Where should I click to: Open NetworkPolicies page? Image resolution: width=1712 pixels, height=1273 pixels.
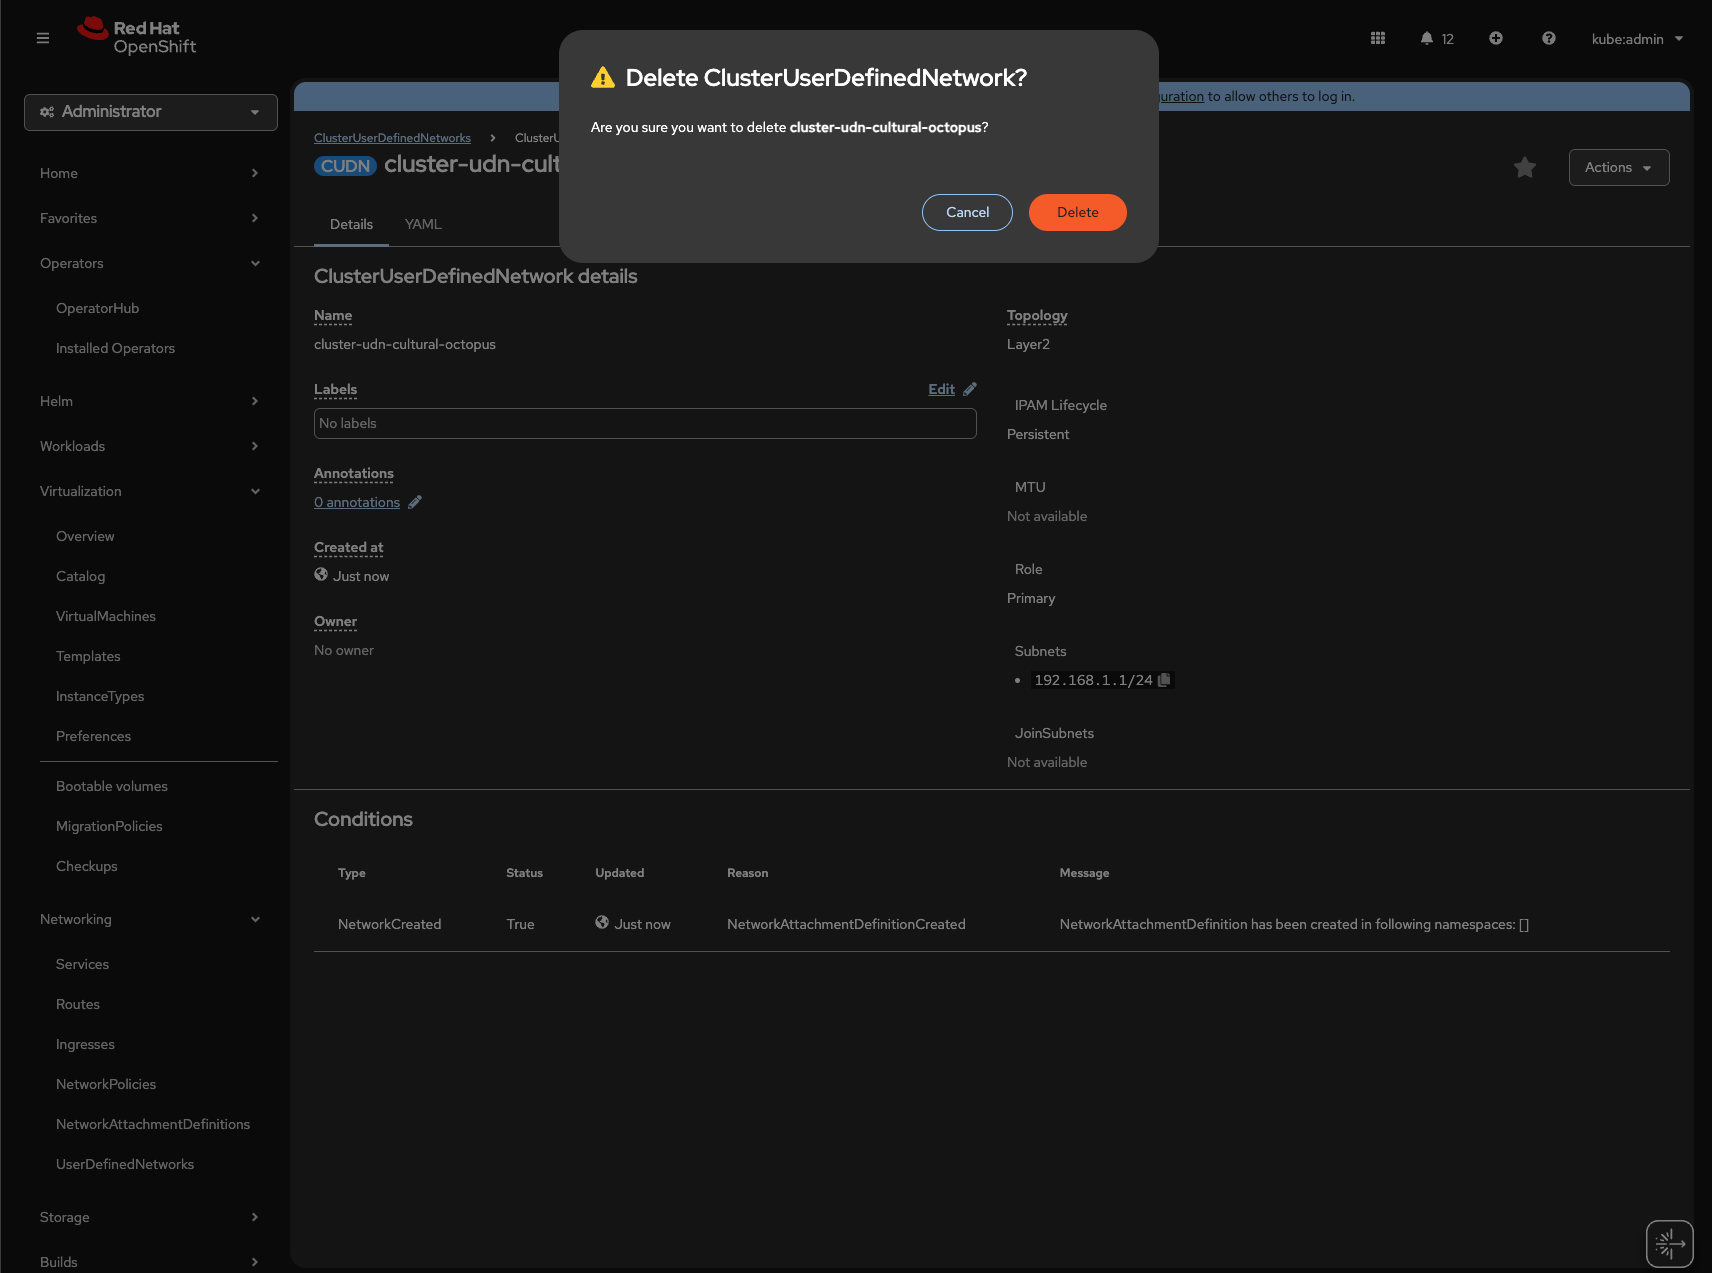[x=106, y=1084]
